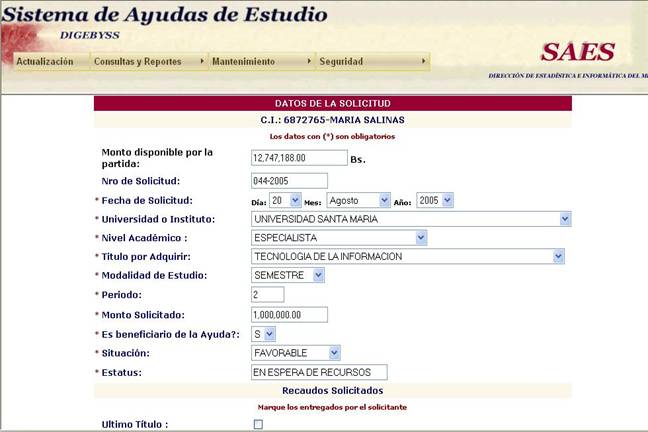Expand the Titulo por Adquirir dropdown
Viewport: 648px width, 432px height.
[x=408, y=257]
